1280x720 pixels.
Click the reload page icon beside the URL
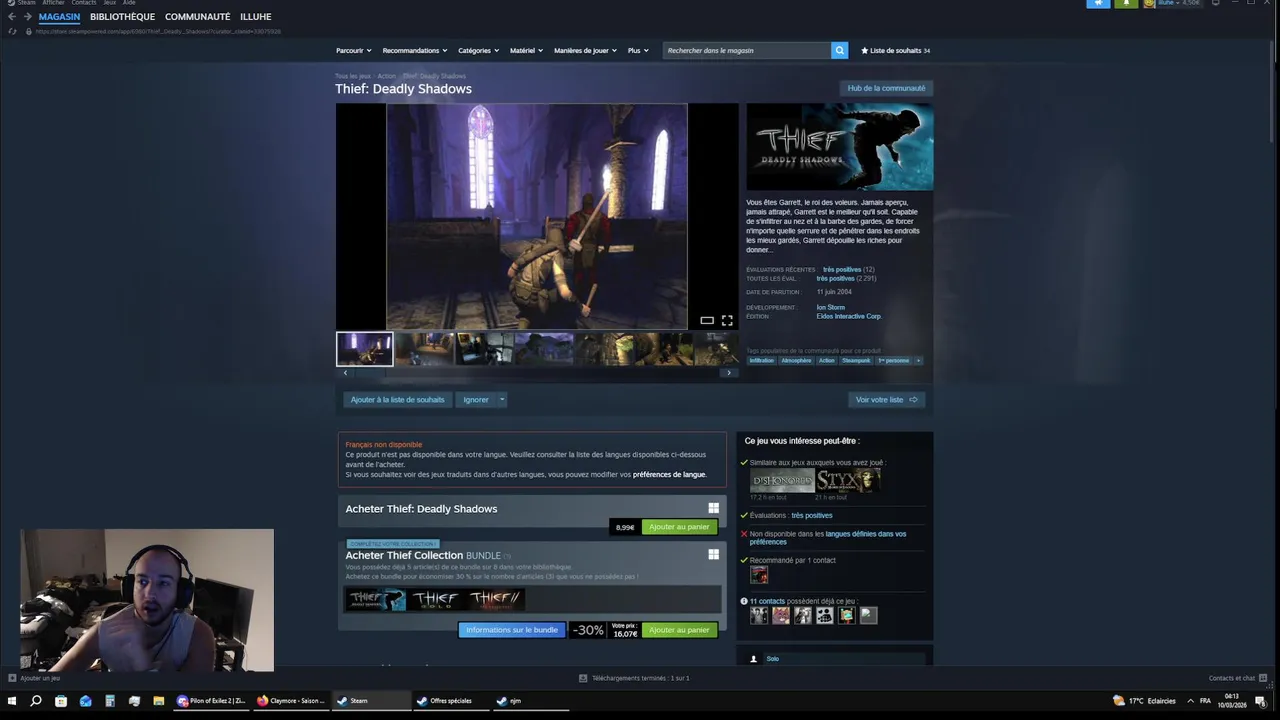12,31
